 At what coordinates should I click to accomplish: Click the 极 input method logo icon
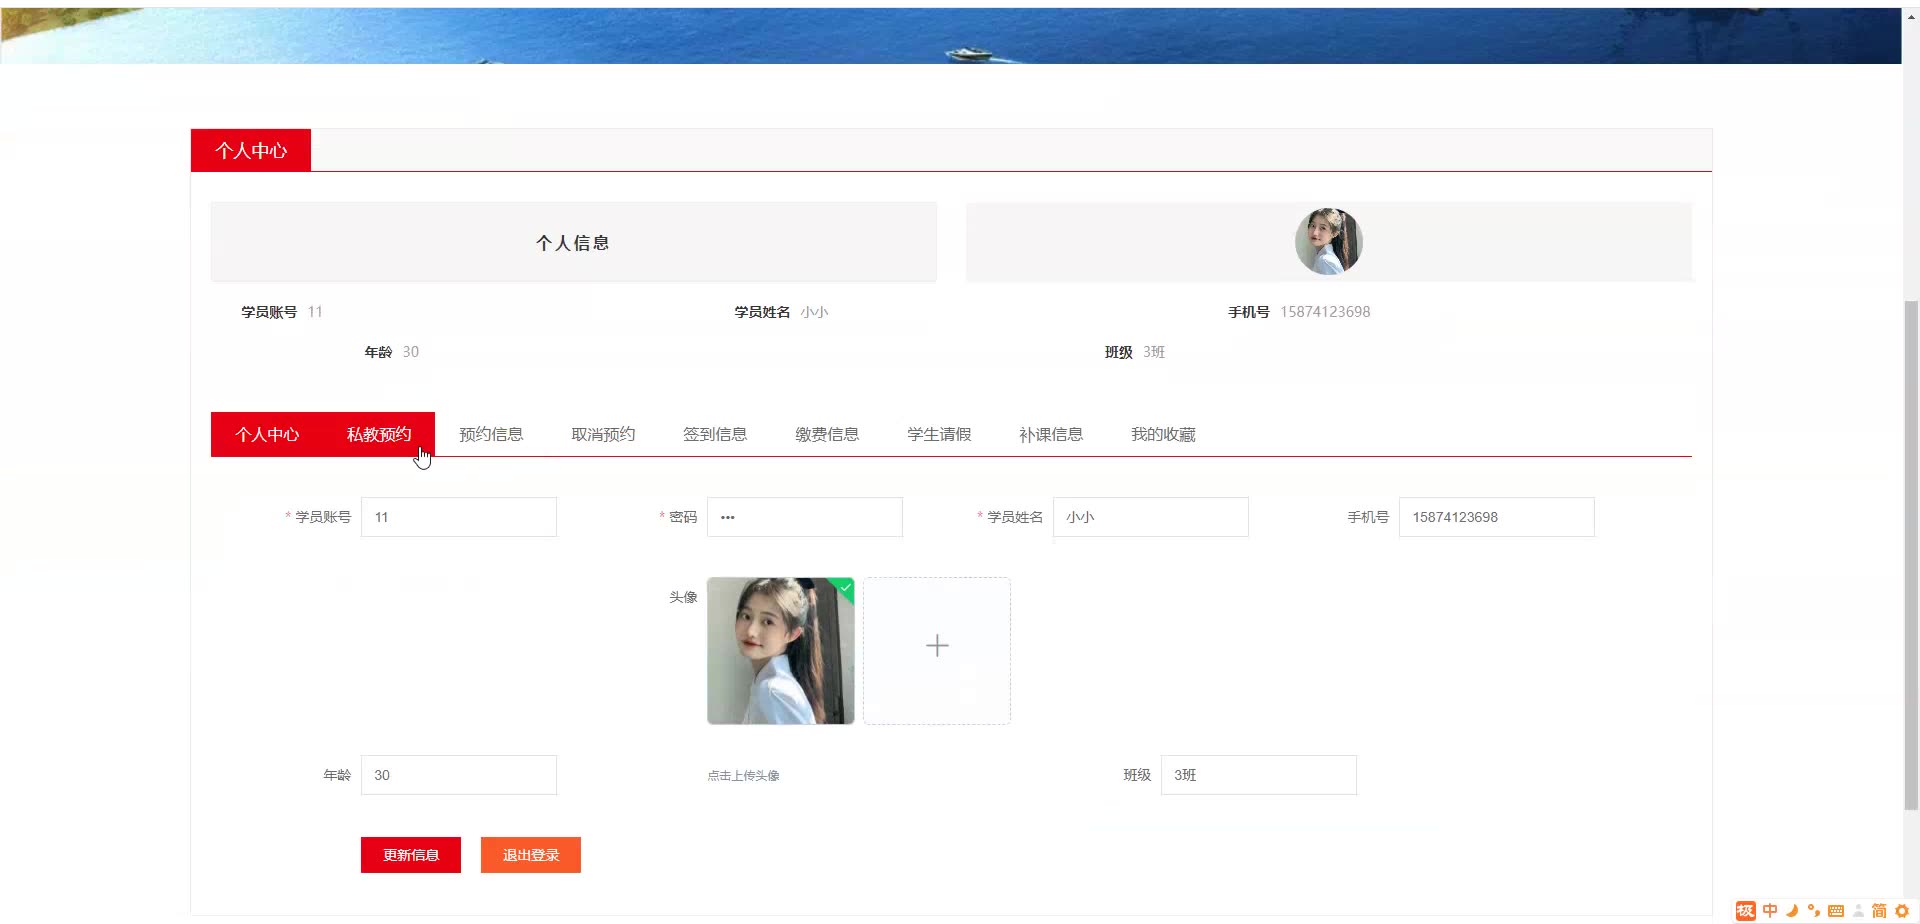coord(1746,911)
